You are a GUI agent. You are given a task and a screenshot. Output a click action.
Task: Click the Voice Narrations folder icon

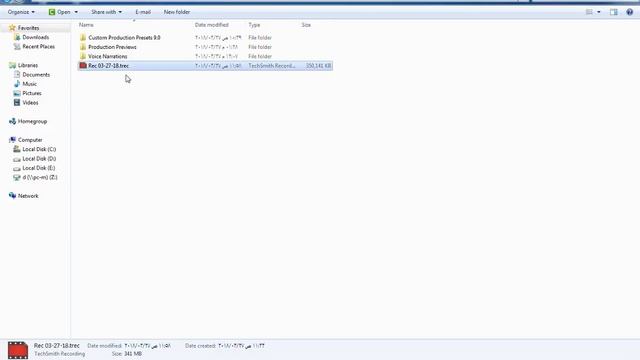(83, 56)
